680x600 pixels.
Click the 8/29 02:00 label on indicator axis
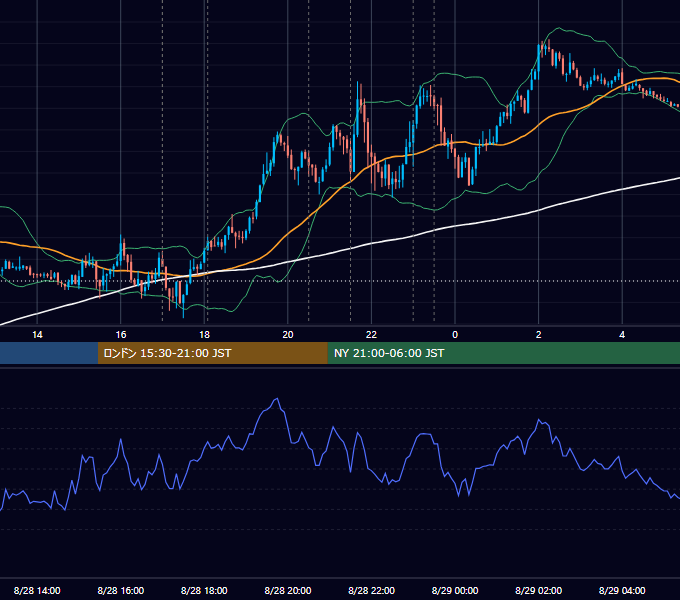coord(539,590)
